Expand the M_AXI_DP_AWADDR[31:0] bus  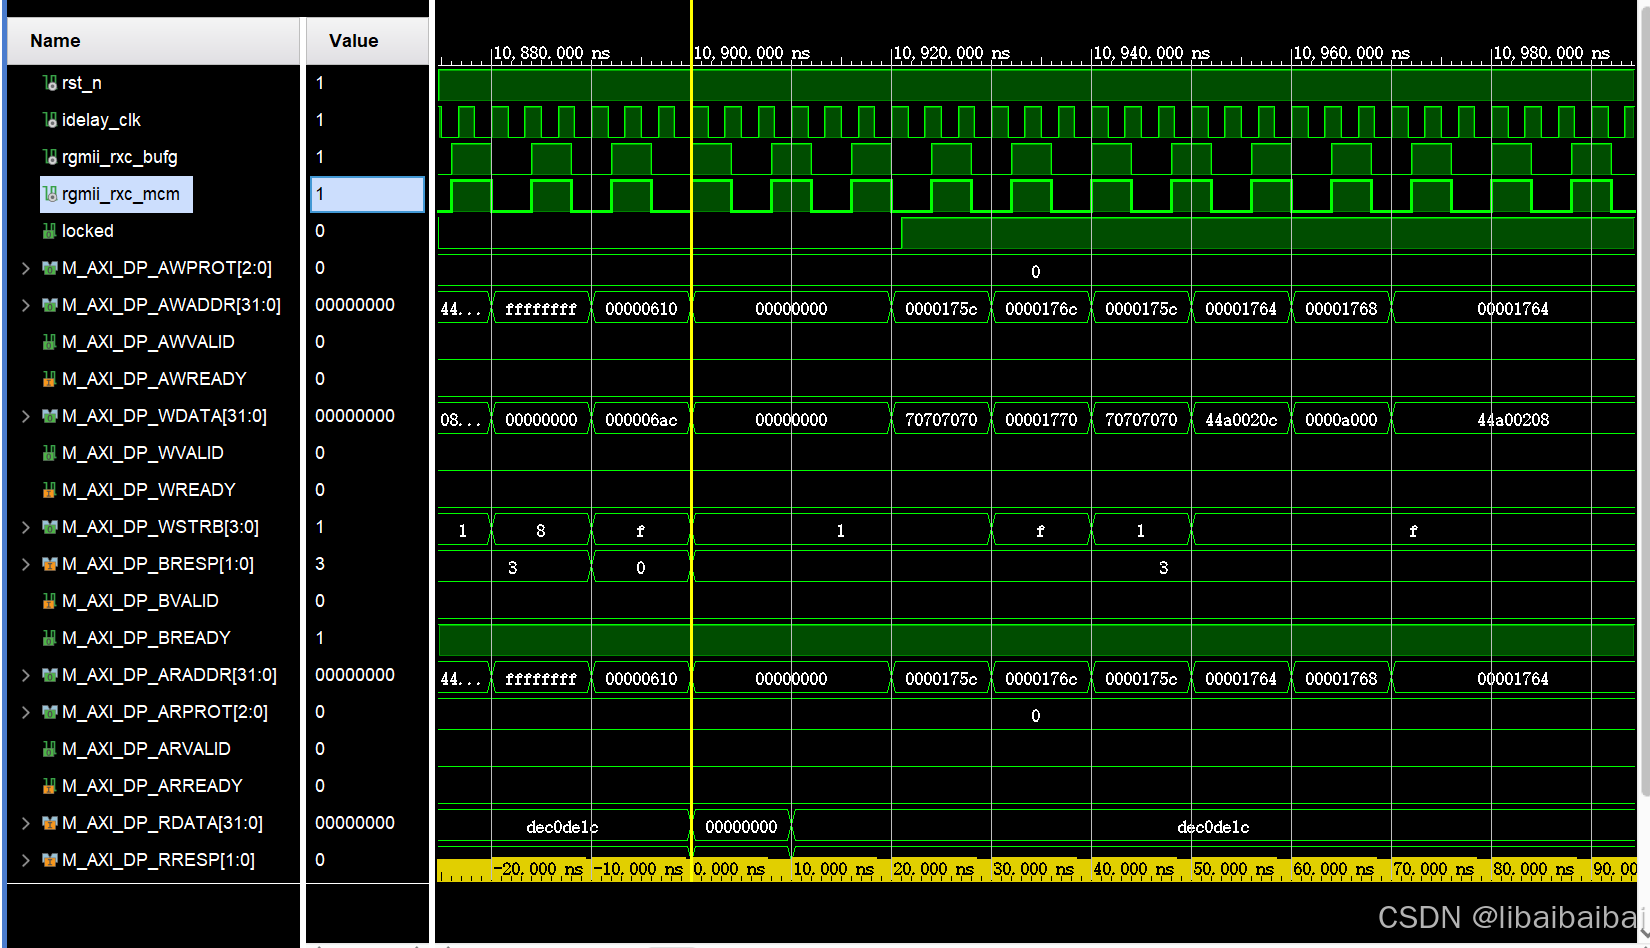coord(25,305)
